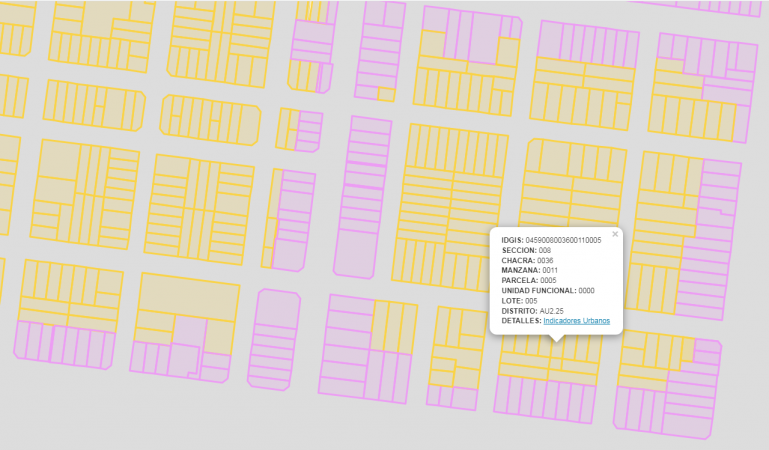Click the LOTE: 005 row

pos(519,301)
